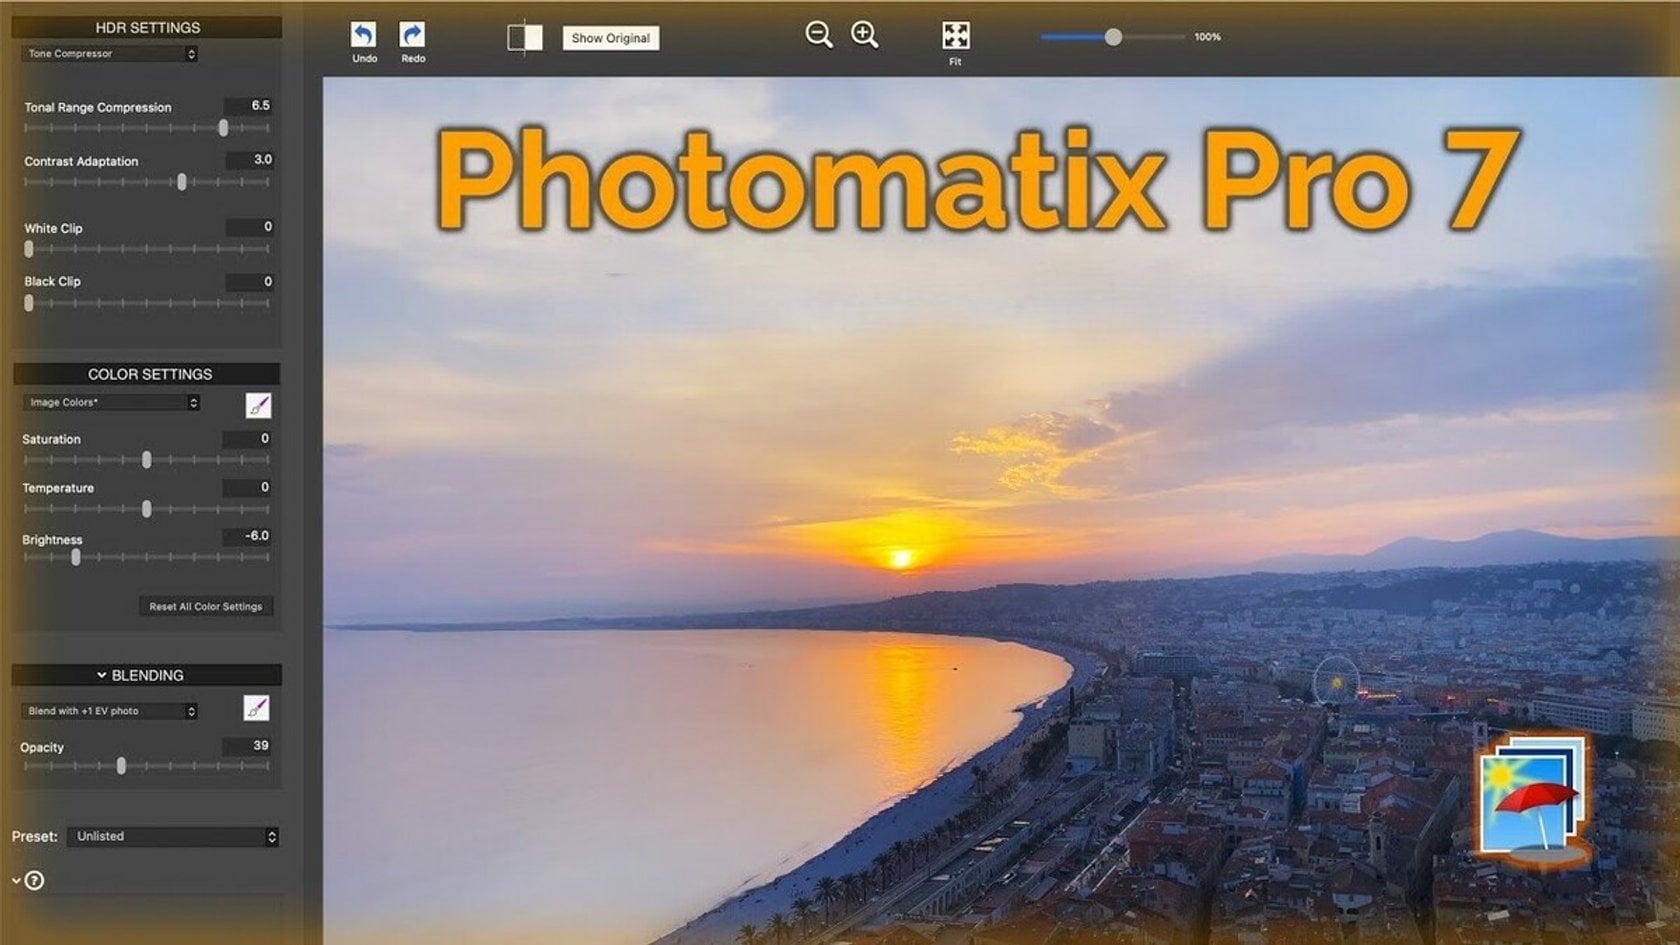The image size is (1680, 945).
Task: Click the help question mark icon
Action: coord(34,880)
